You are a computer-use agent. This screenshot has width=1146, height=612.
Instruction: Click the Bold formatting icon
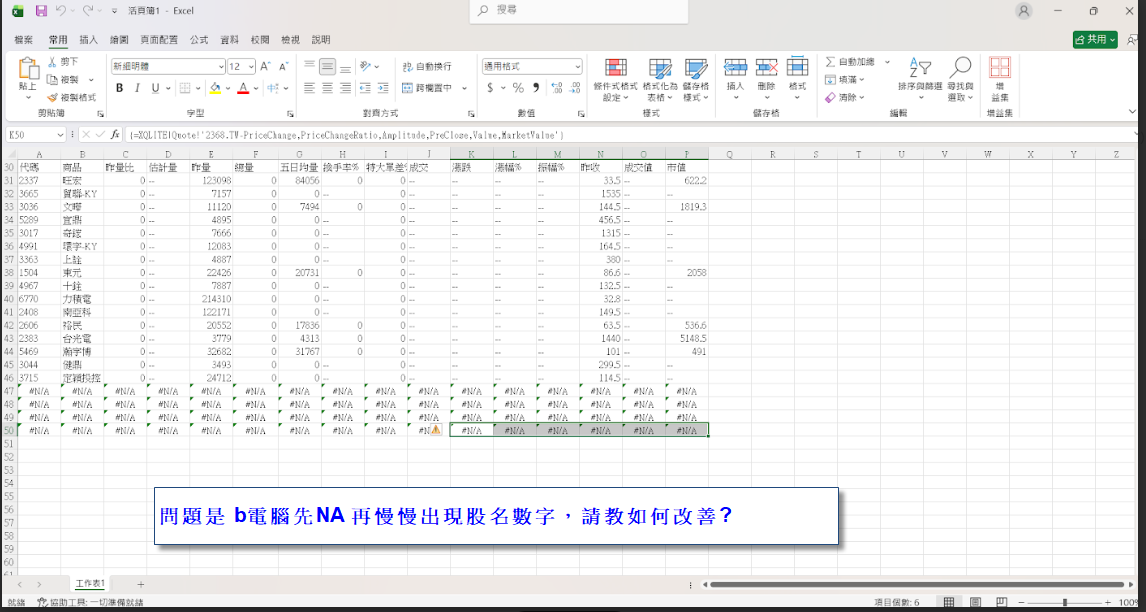(x=120, y=88)
